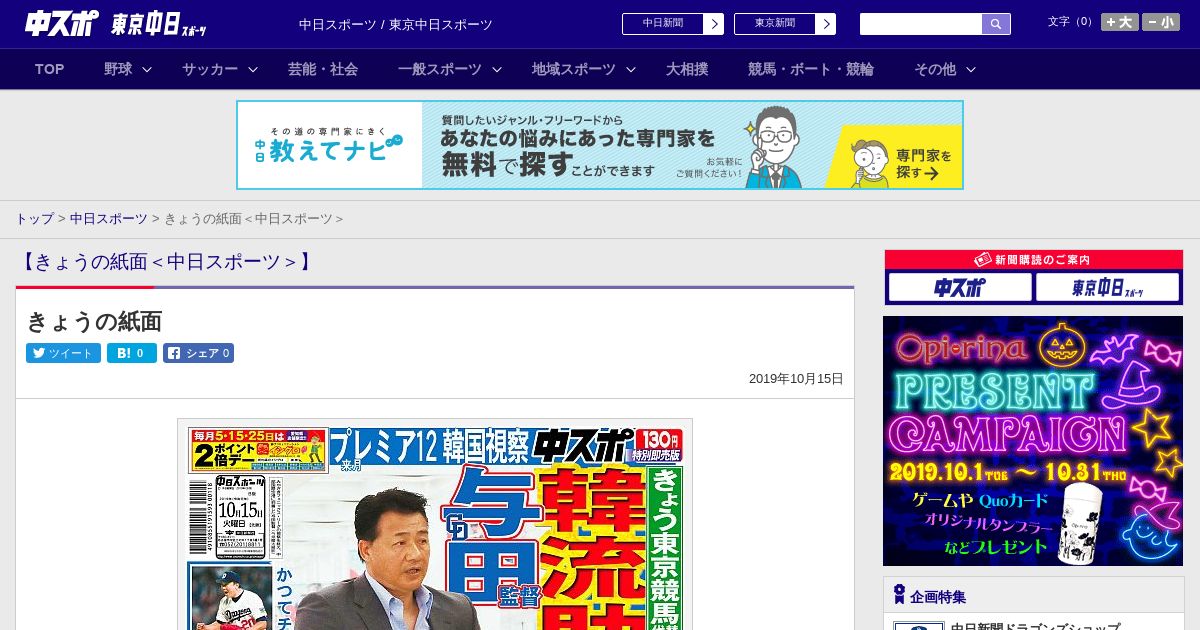Viewport: 1200px width, 630px height.
Task: Click the Chunichi Sports 中スポ logo
Action: coord(61,24)
